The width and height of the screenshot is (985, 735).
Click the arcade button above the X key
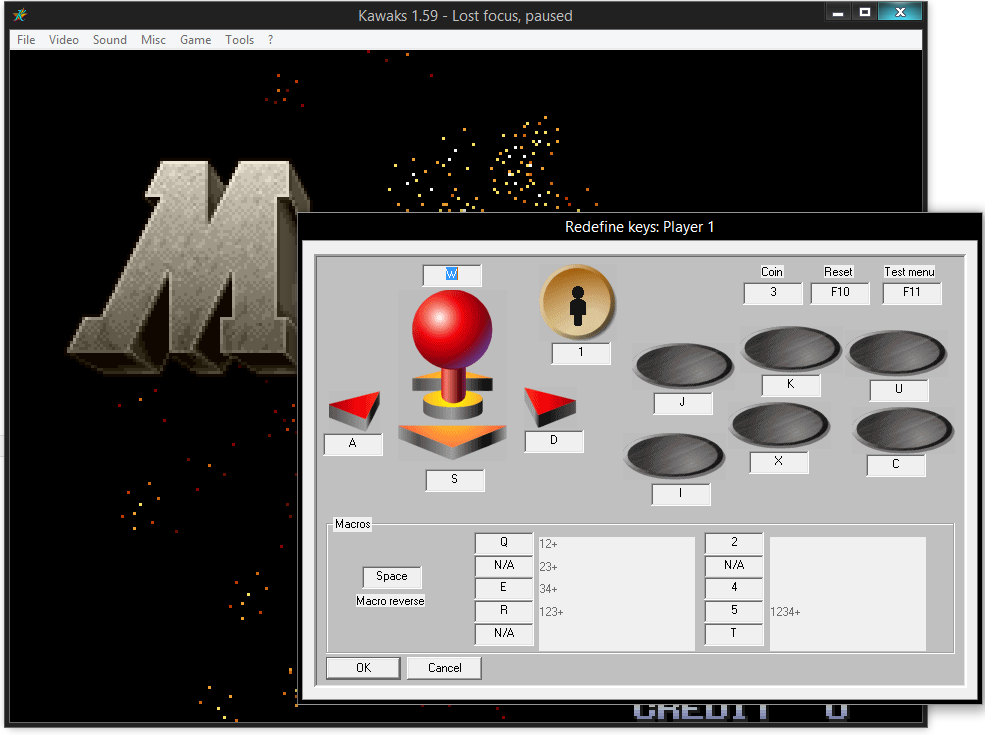(x=780, y=426)
